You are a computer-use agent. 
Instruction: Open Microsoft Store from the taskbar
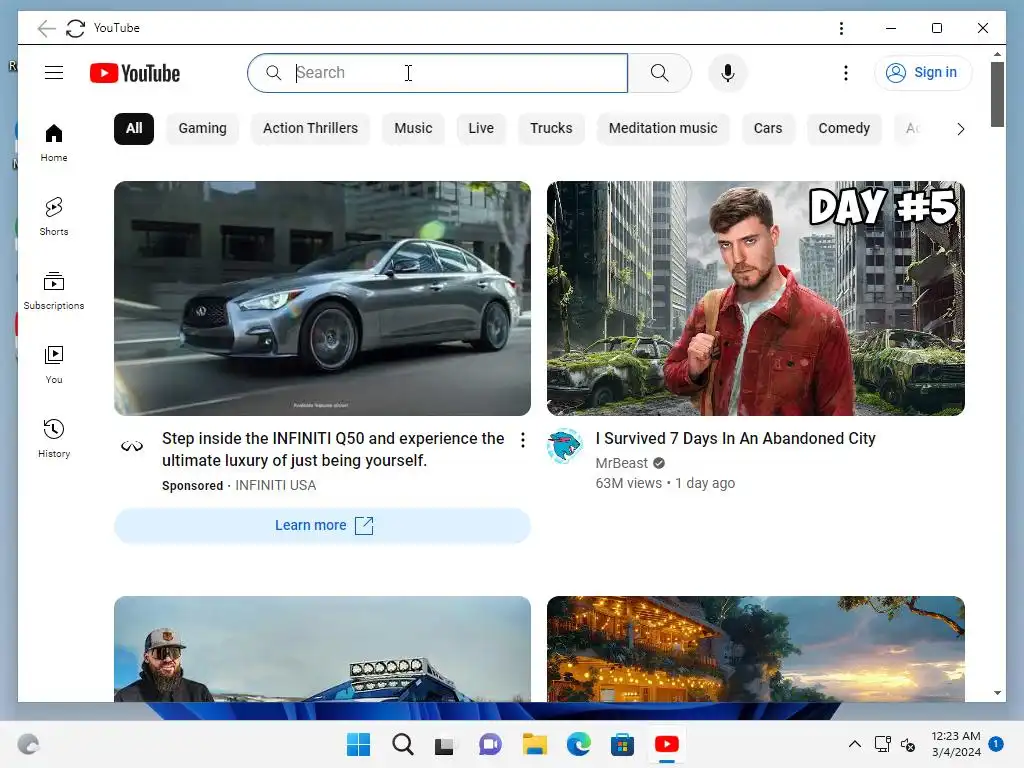click(622, 744)
